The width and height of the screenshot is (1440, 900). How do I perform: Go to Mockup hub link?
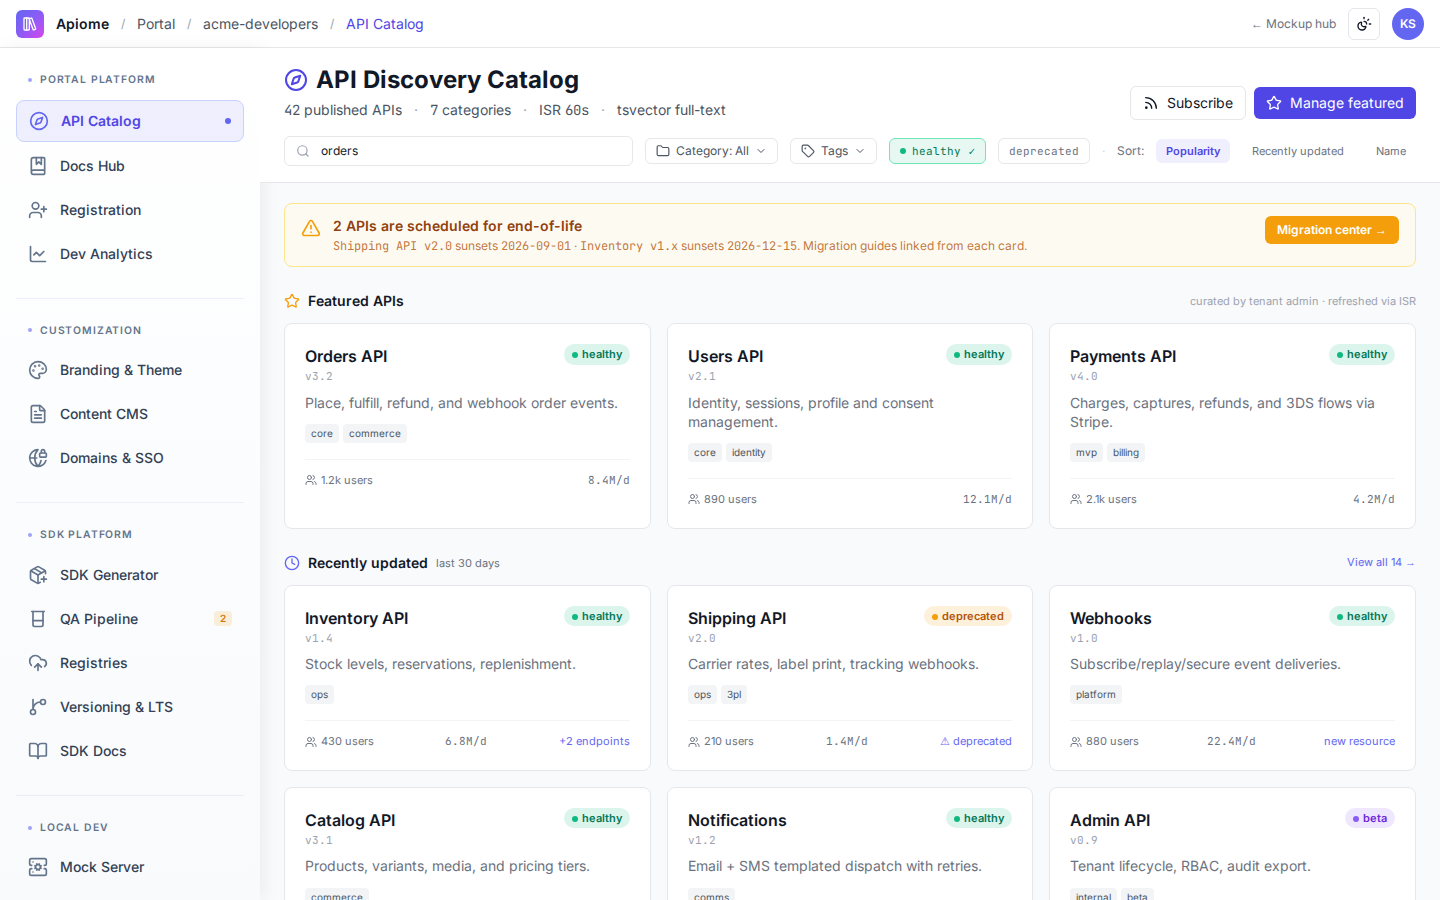coord(1294,24)
